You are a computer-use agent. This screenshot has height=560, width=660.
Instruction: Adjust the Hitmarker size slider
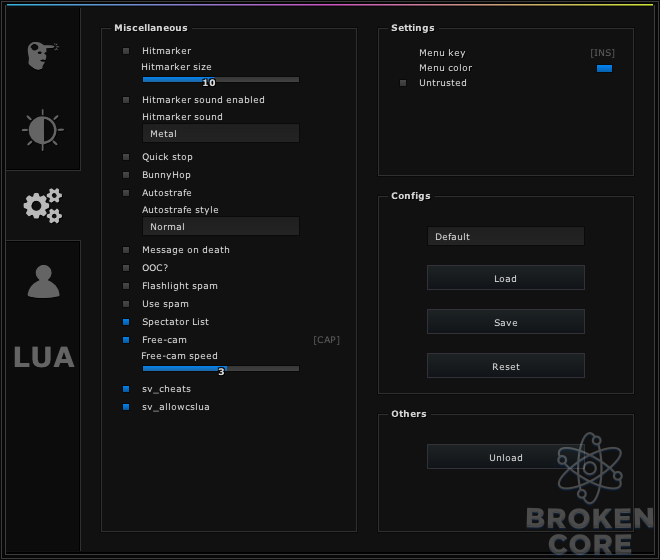[221, 80]
